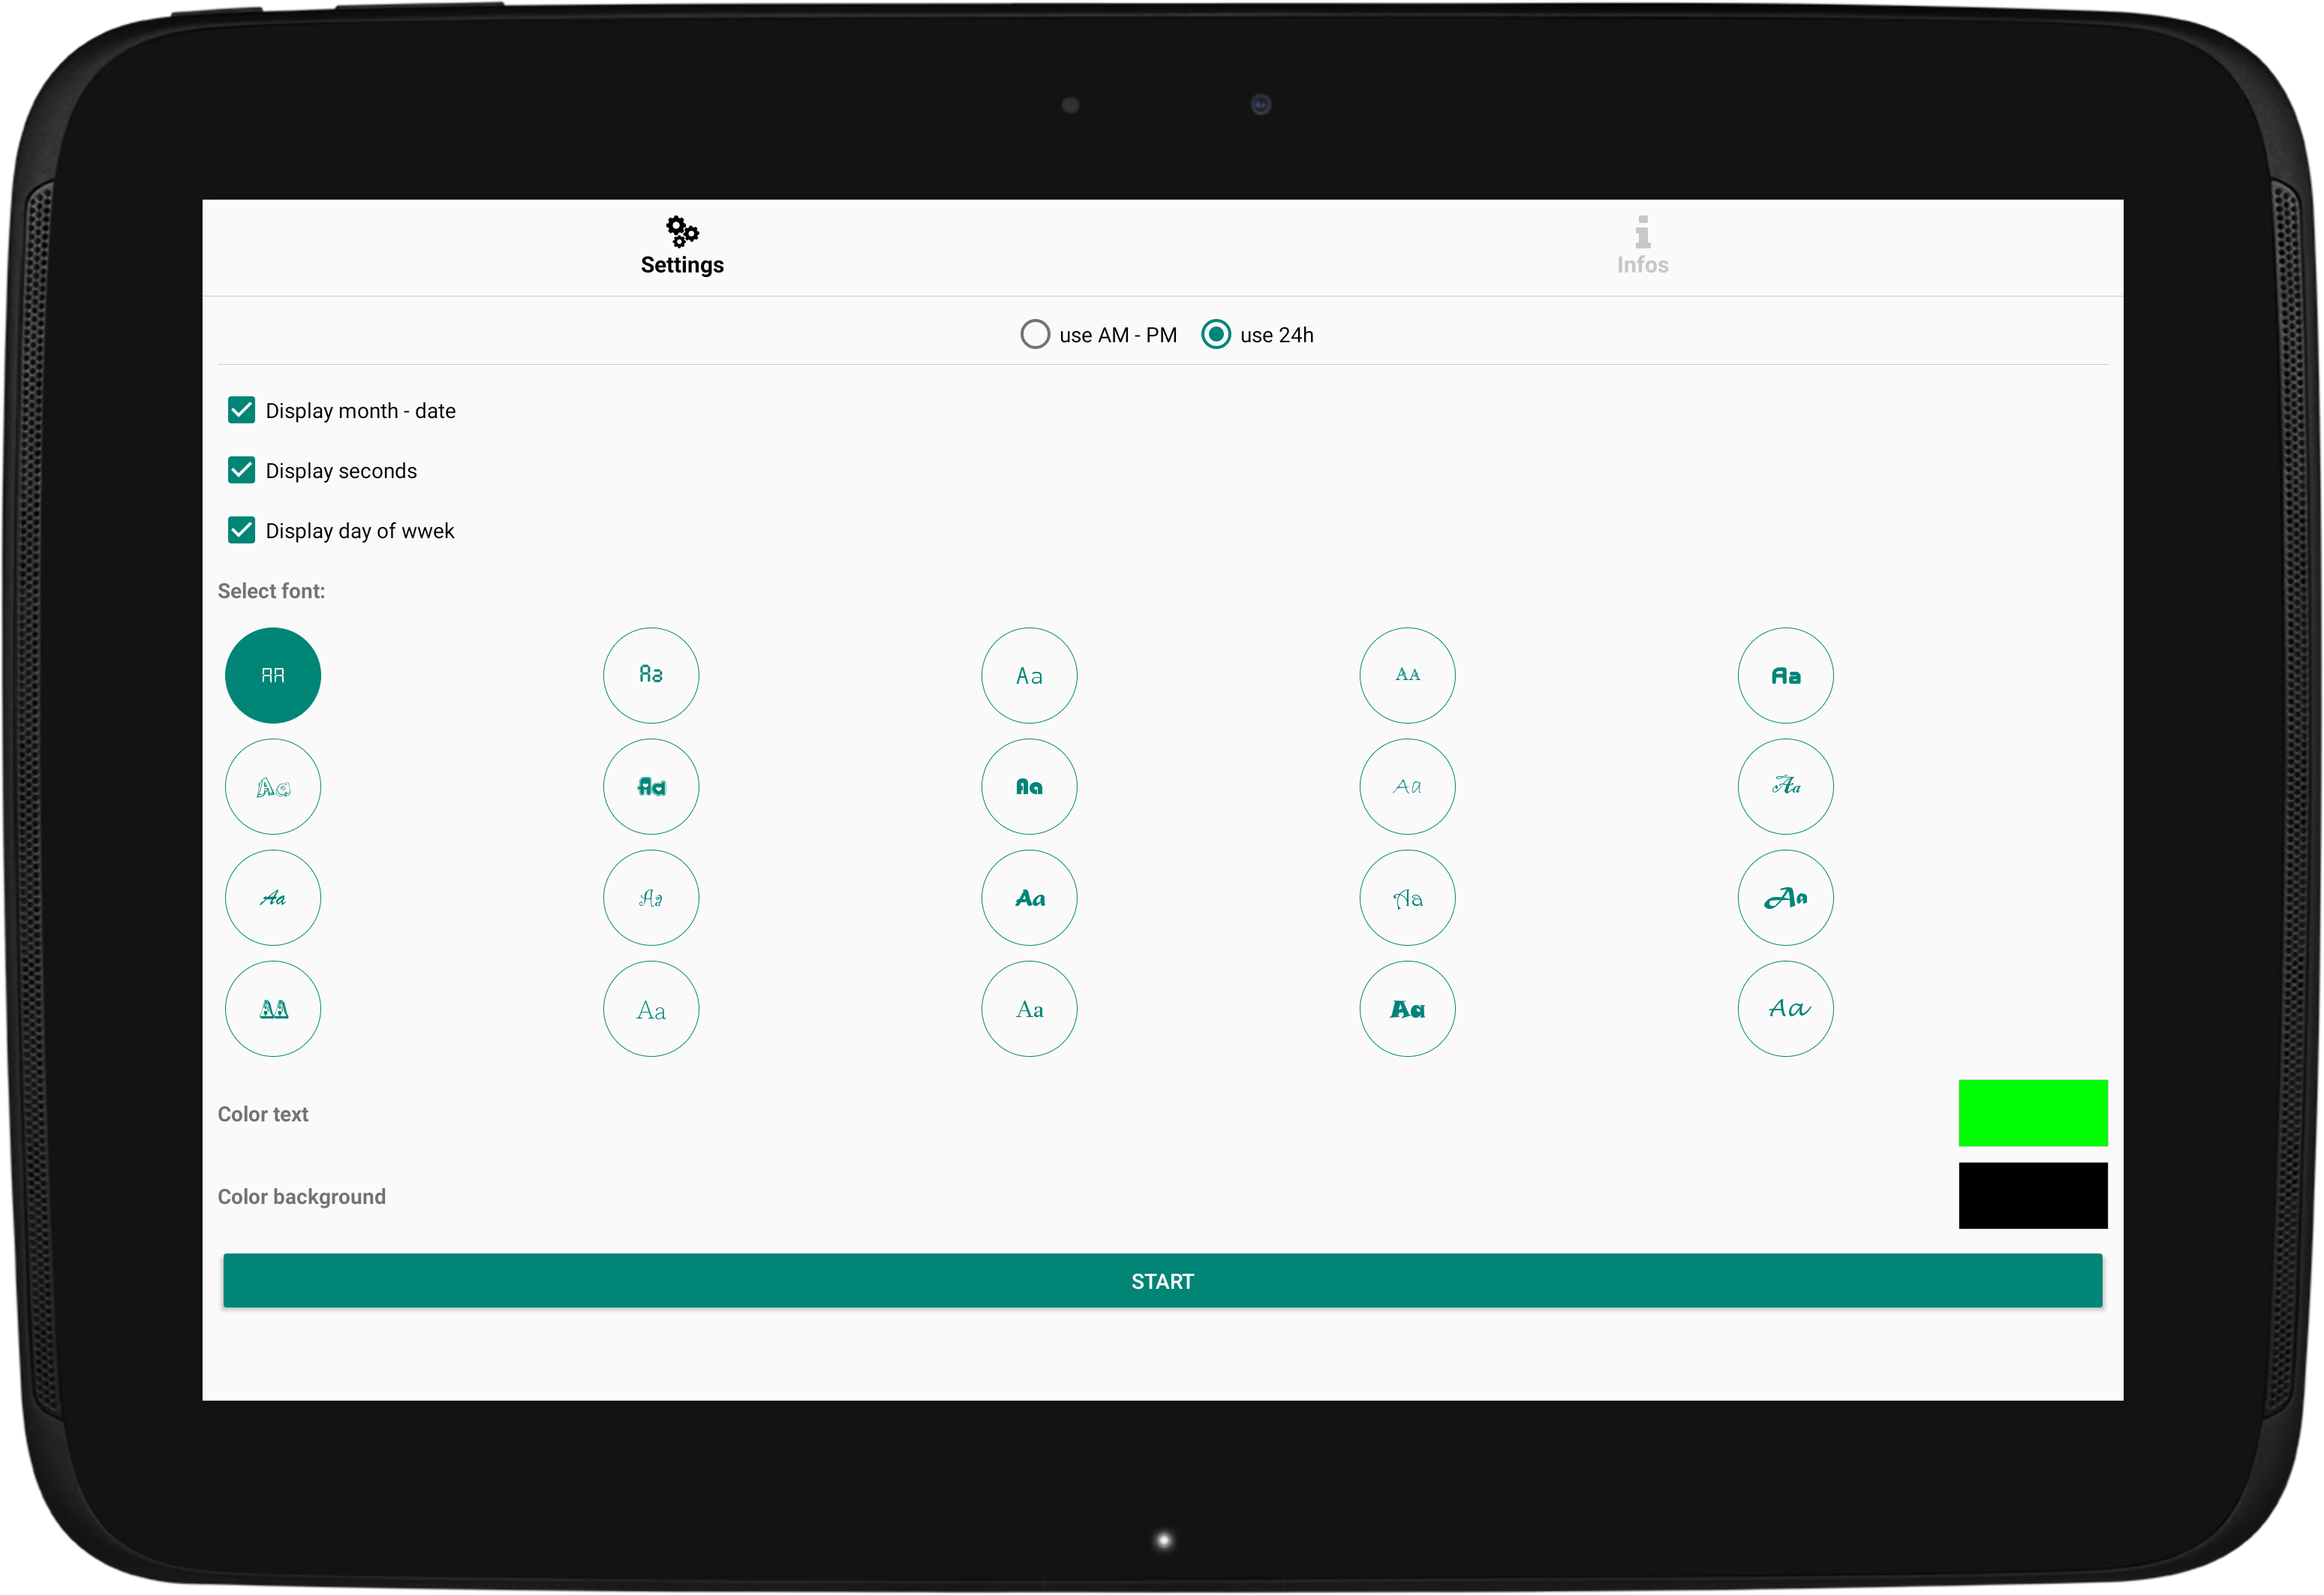Click the "Color background" label
Screen dimensions: 2324x1595
pos(301,1197)
